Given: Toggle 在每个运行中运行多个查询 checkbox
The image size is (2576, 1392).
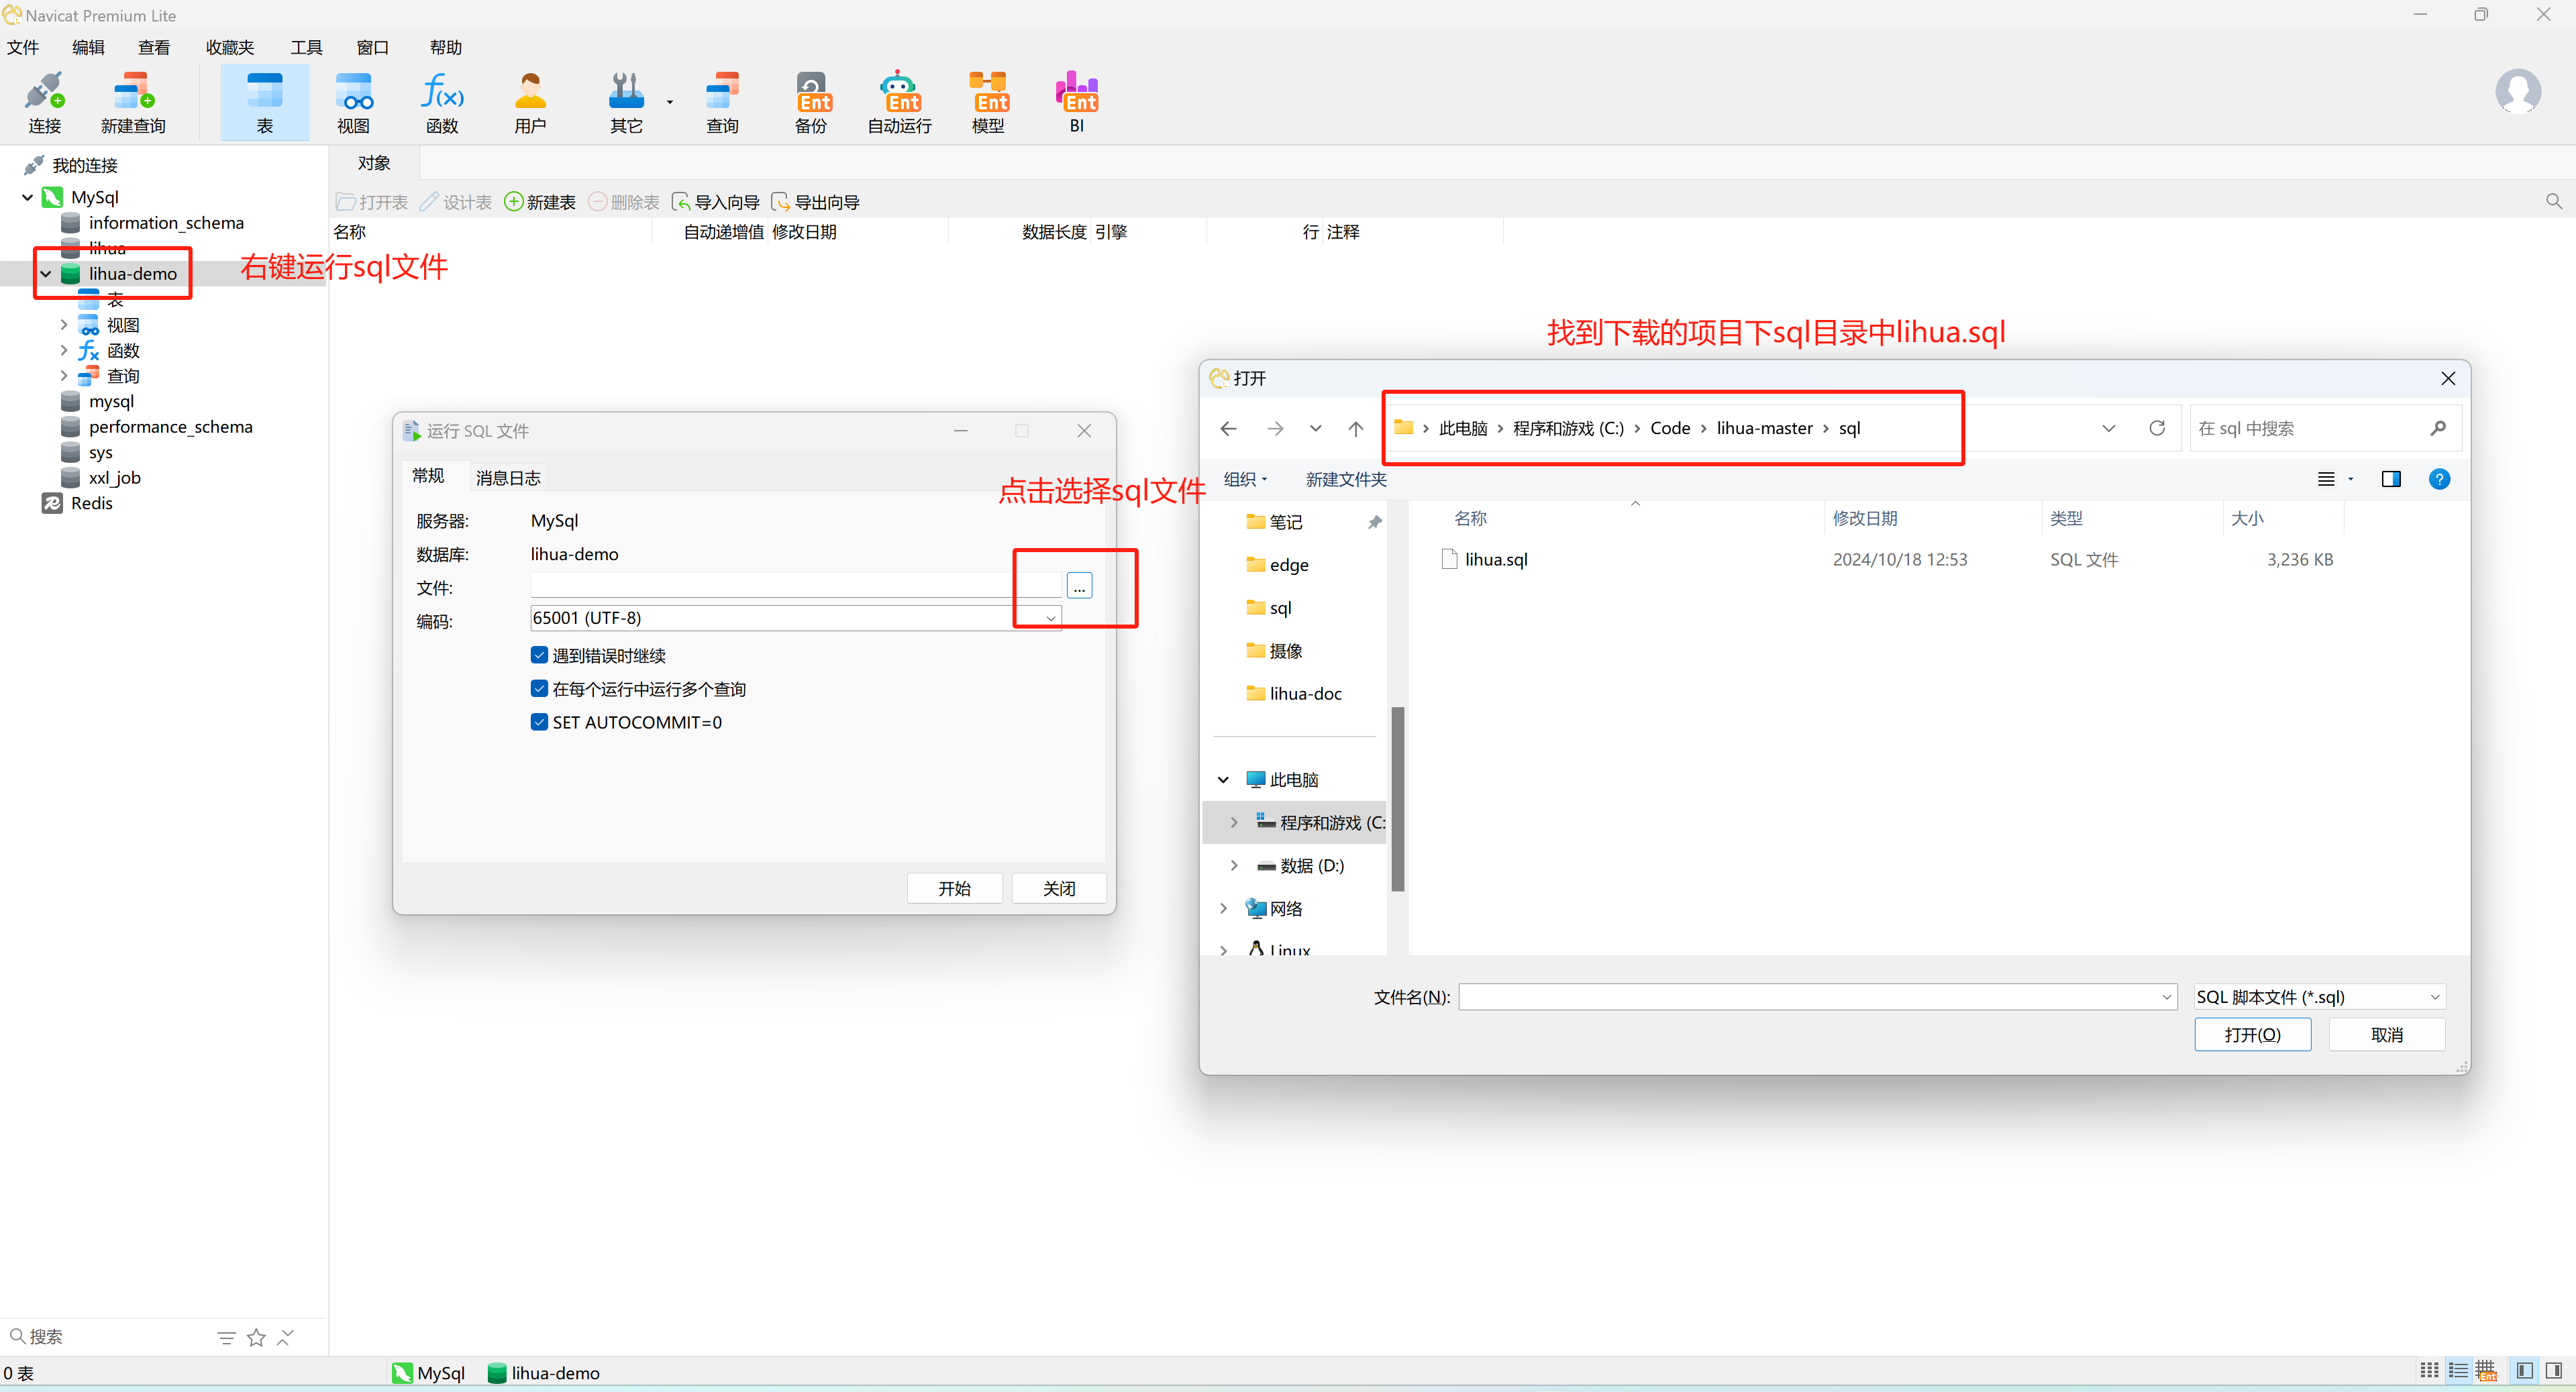Looking at the screenshot, I should point(539,688).
